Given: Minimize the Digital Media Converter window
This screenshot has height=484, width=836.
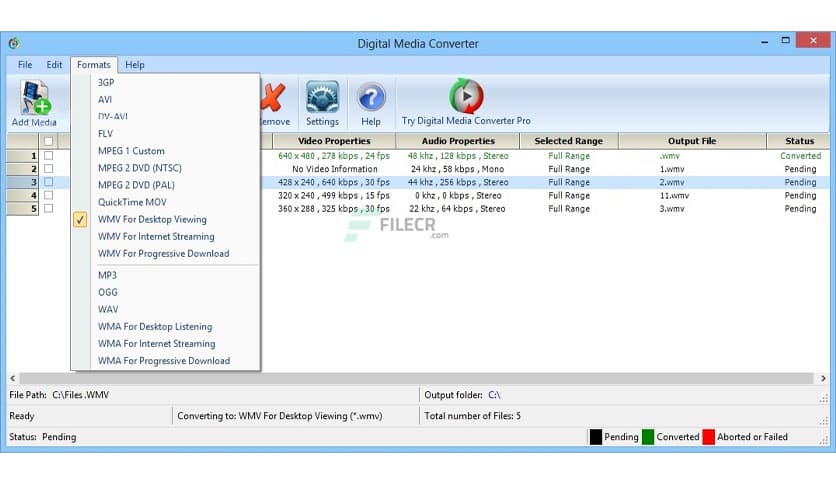Looking at the screenshot, I should pyautogui.click(x=765, y=41).
